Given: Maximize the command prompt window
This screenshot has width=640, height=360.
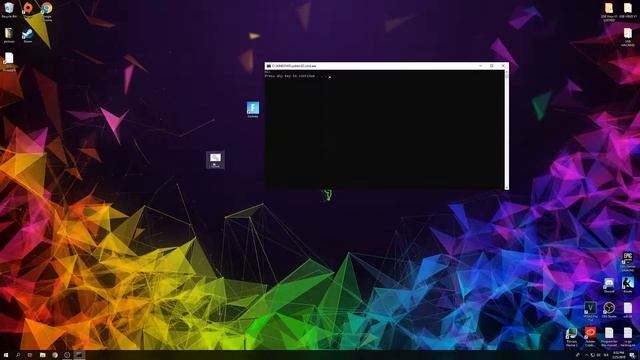Looking at the screenshot, I should click(492, 65).
